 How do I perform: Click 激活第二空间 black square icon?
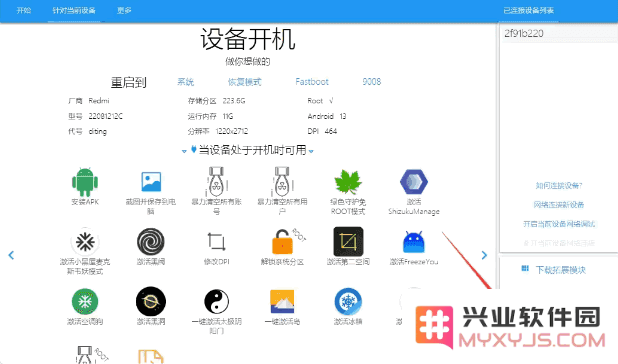click(x=348, y=241)
